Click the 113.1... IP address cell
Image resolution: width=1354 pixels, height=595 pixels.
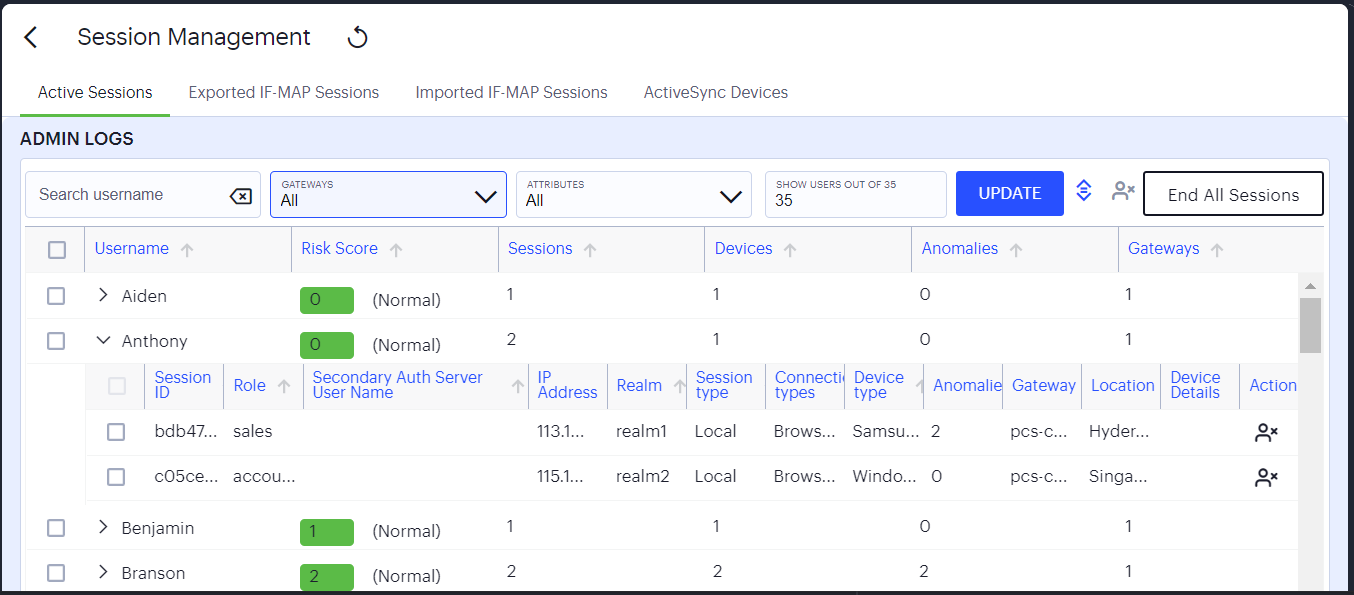click(x=560, y=432)
